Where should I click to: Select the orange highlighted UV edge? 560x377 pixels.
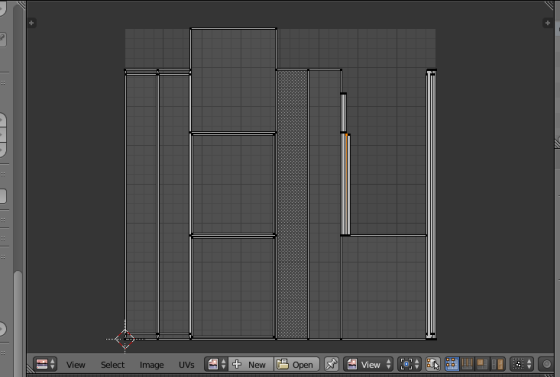coord(346,184)
